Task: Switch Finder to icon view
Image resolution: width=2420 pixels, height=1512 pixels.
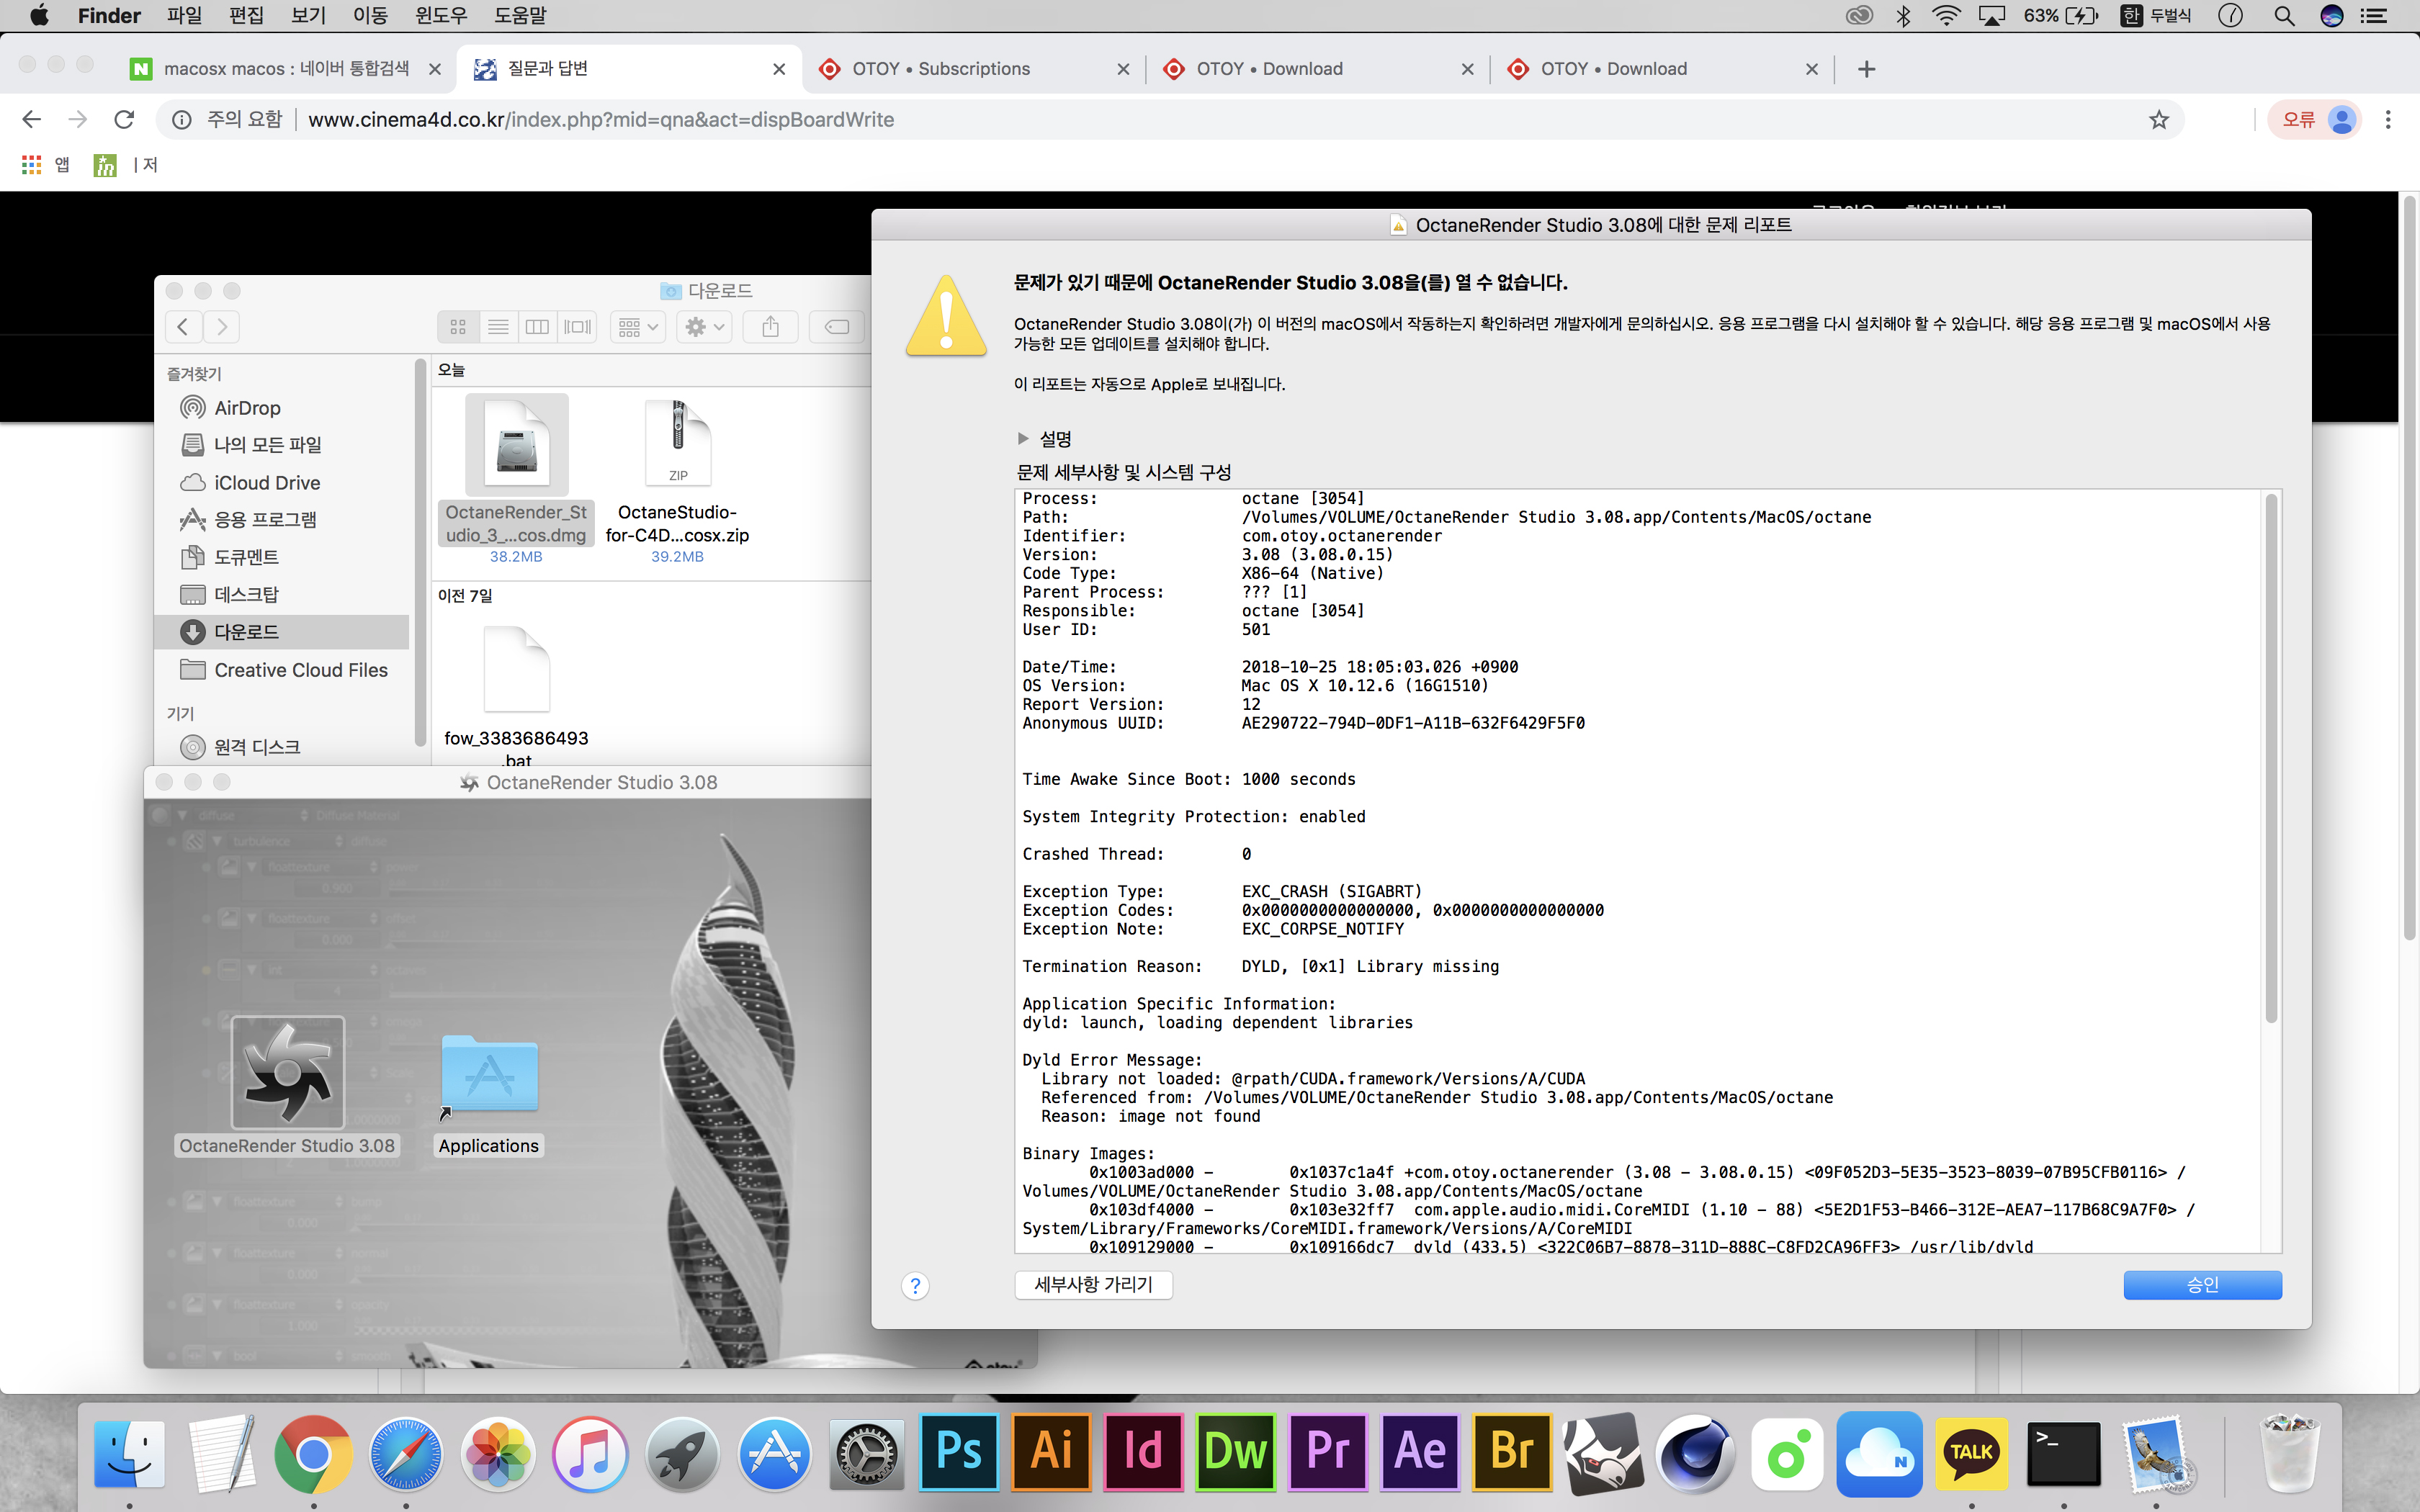Action: pos(458,327)
